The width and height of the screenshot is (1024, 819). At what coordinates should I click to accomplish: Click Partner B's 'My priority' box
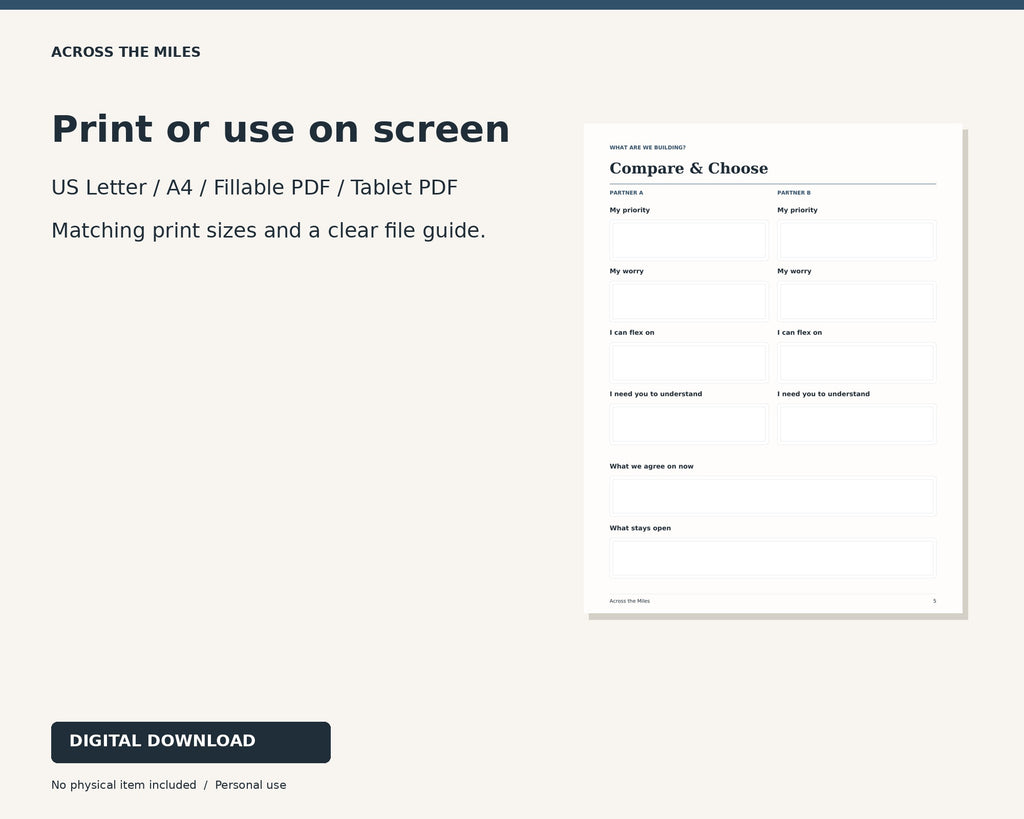(x=857, y=240)
